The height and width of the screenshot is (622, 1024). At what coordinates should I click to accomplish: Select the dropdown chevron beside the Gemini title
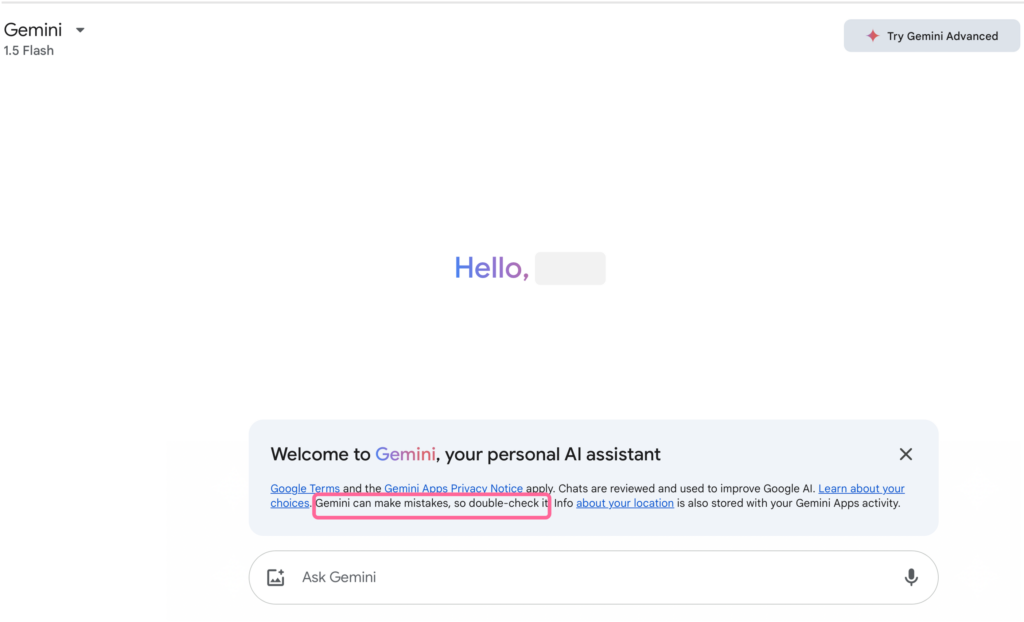point(80,30)
